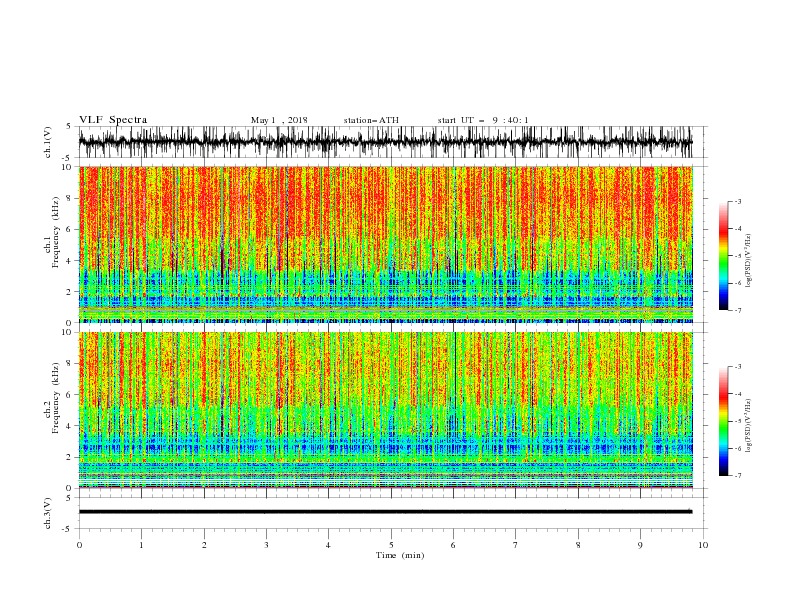Click the 'VLF Spectra' title text
This screenshot has height=612, width=792.
pyautogui.click(x=113, y=120)
